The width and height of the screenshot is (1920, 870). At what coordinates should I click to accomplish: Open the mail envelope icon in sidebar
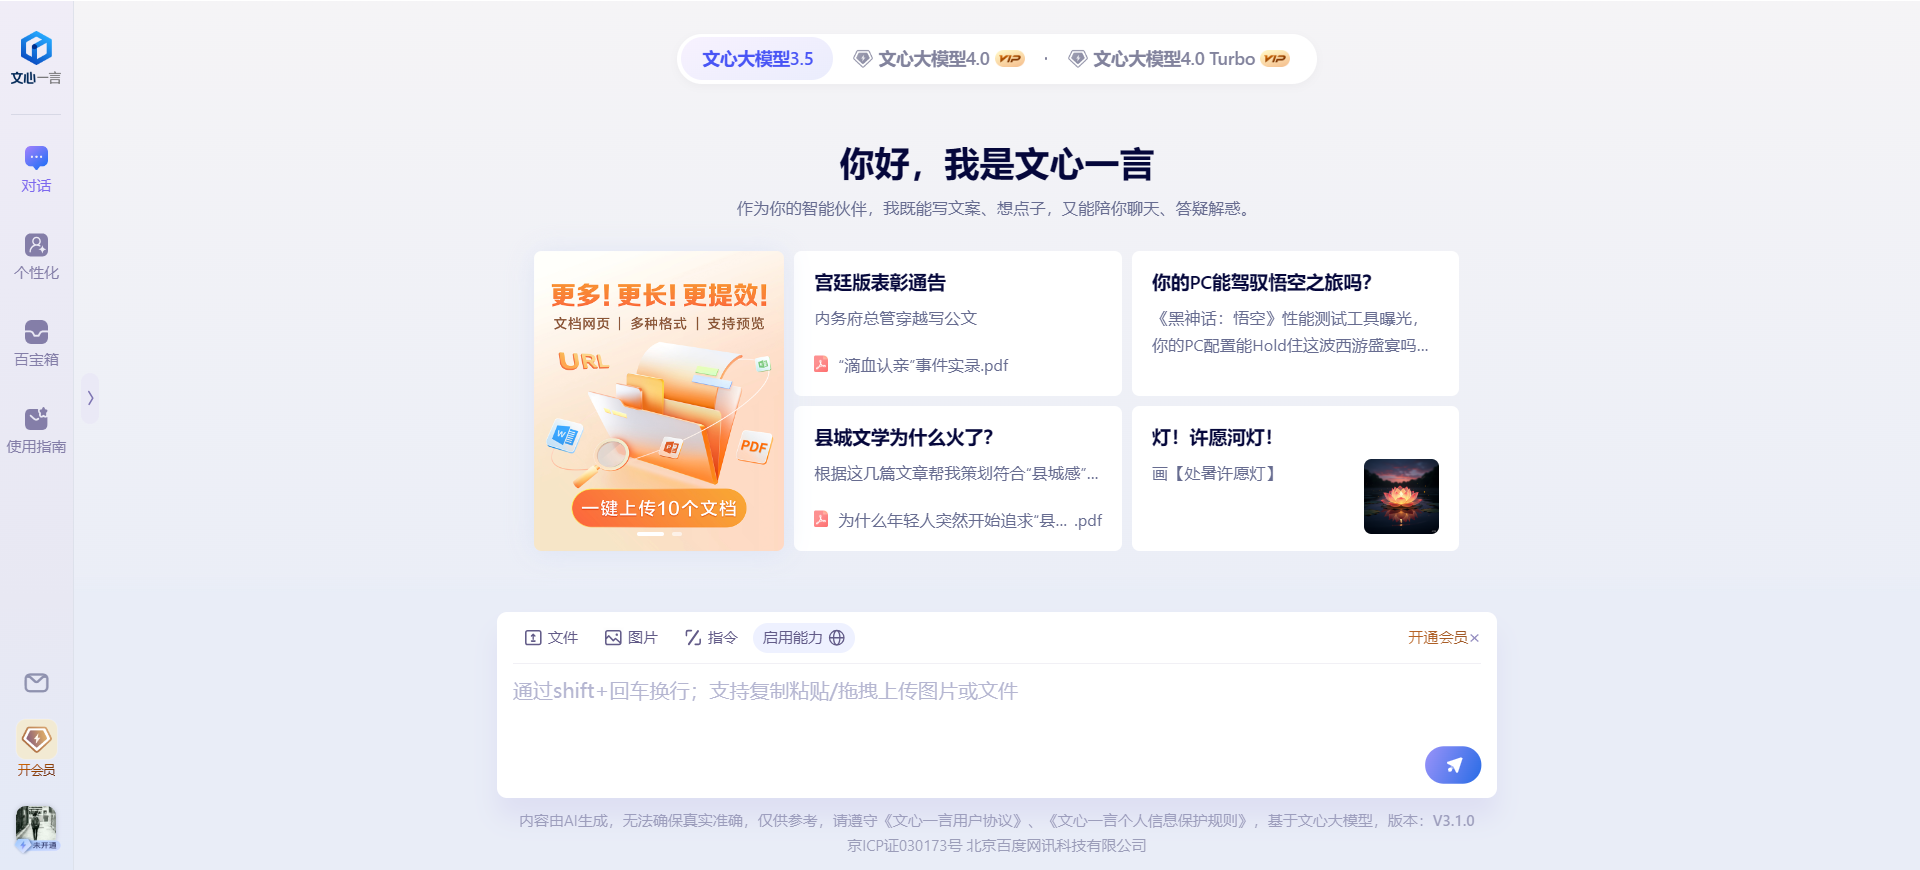[36, 683]
